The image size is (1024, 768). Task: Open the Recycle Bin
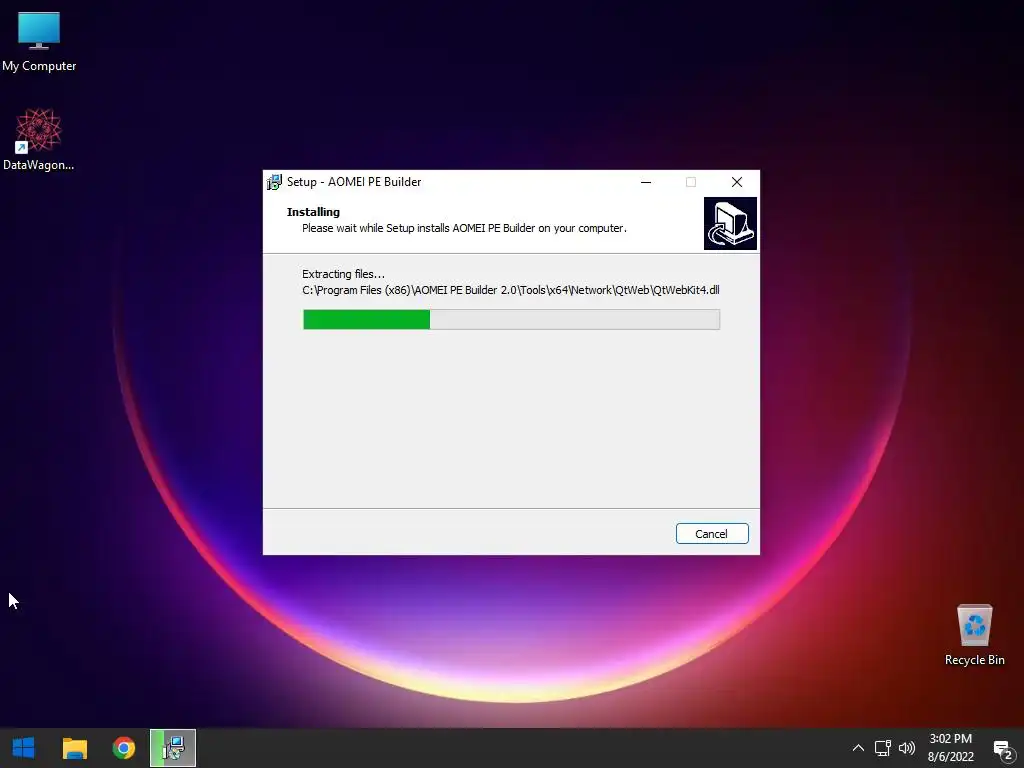click(974, 635)
